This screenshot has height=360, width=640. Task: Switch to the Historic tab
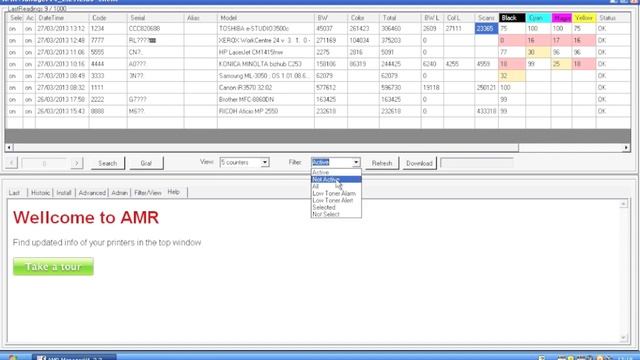(40, 193)
